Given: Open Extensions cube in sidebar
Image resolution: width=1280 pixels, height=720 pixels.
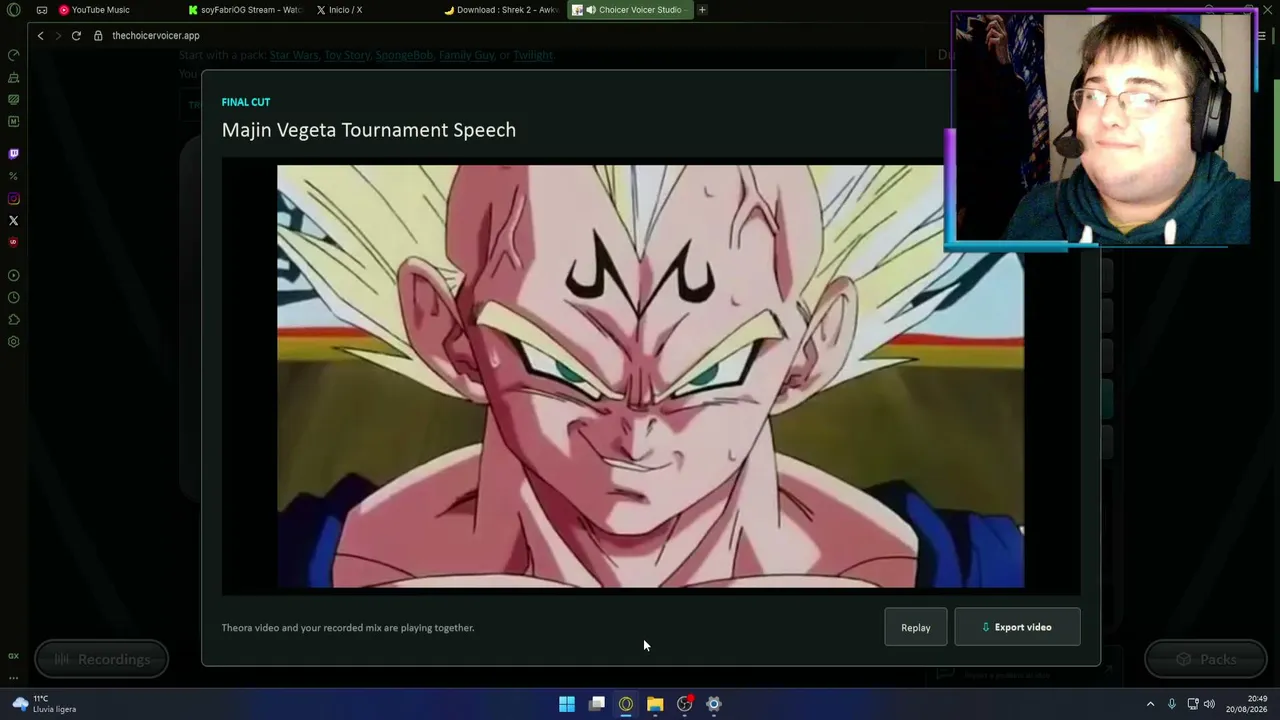Looking at the screenshot, I should 14,319.
